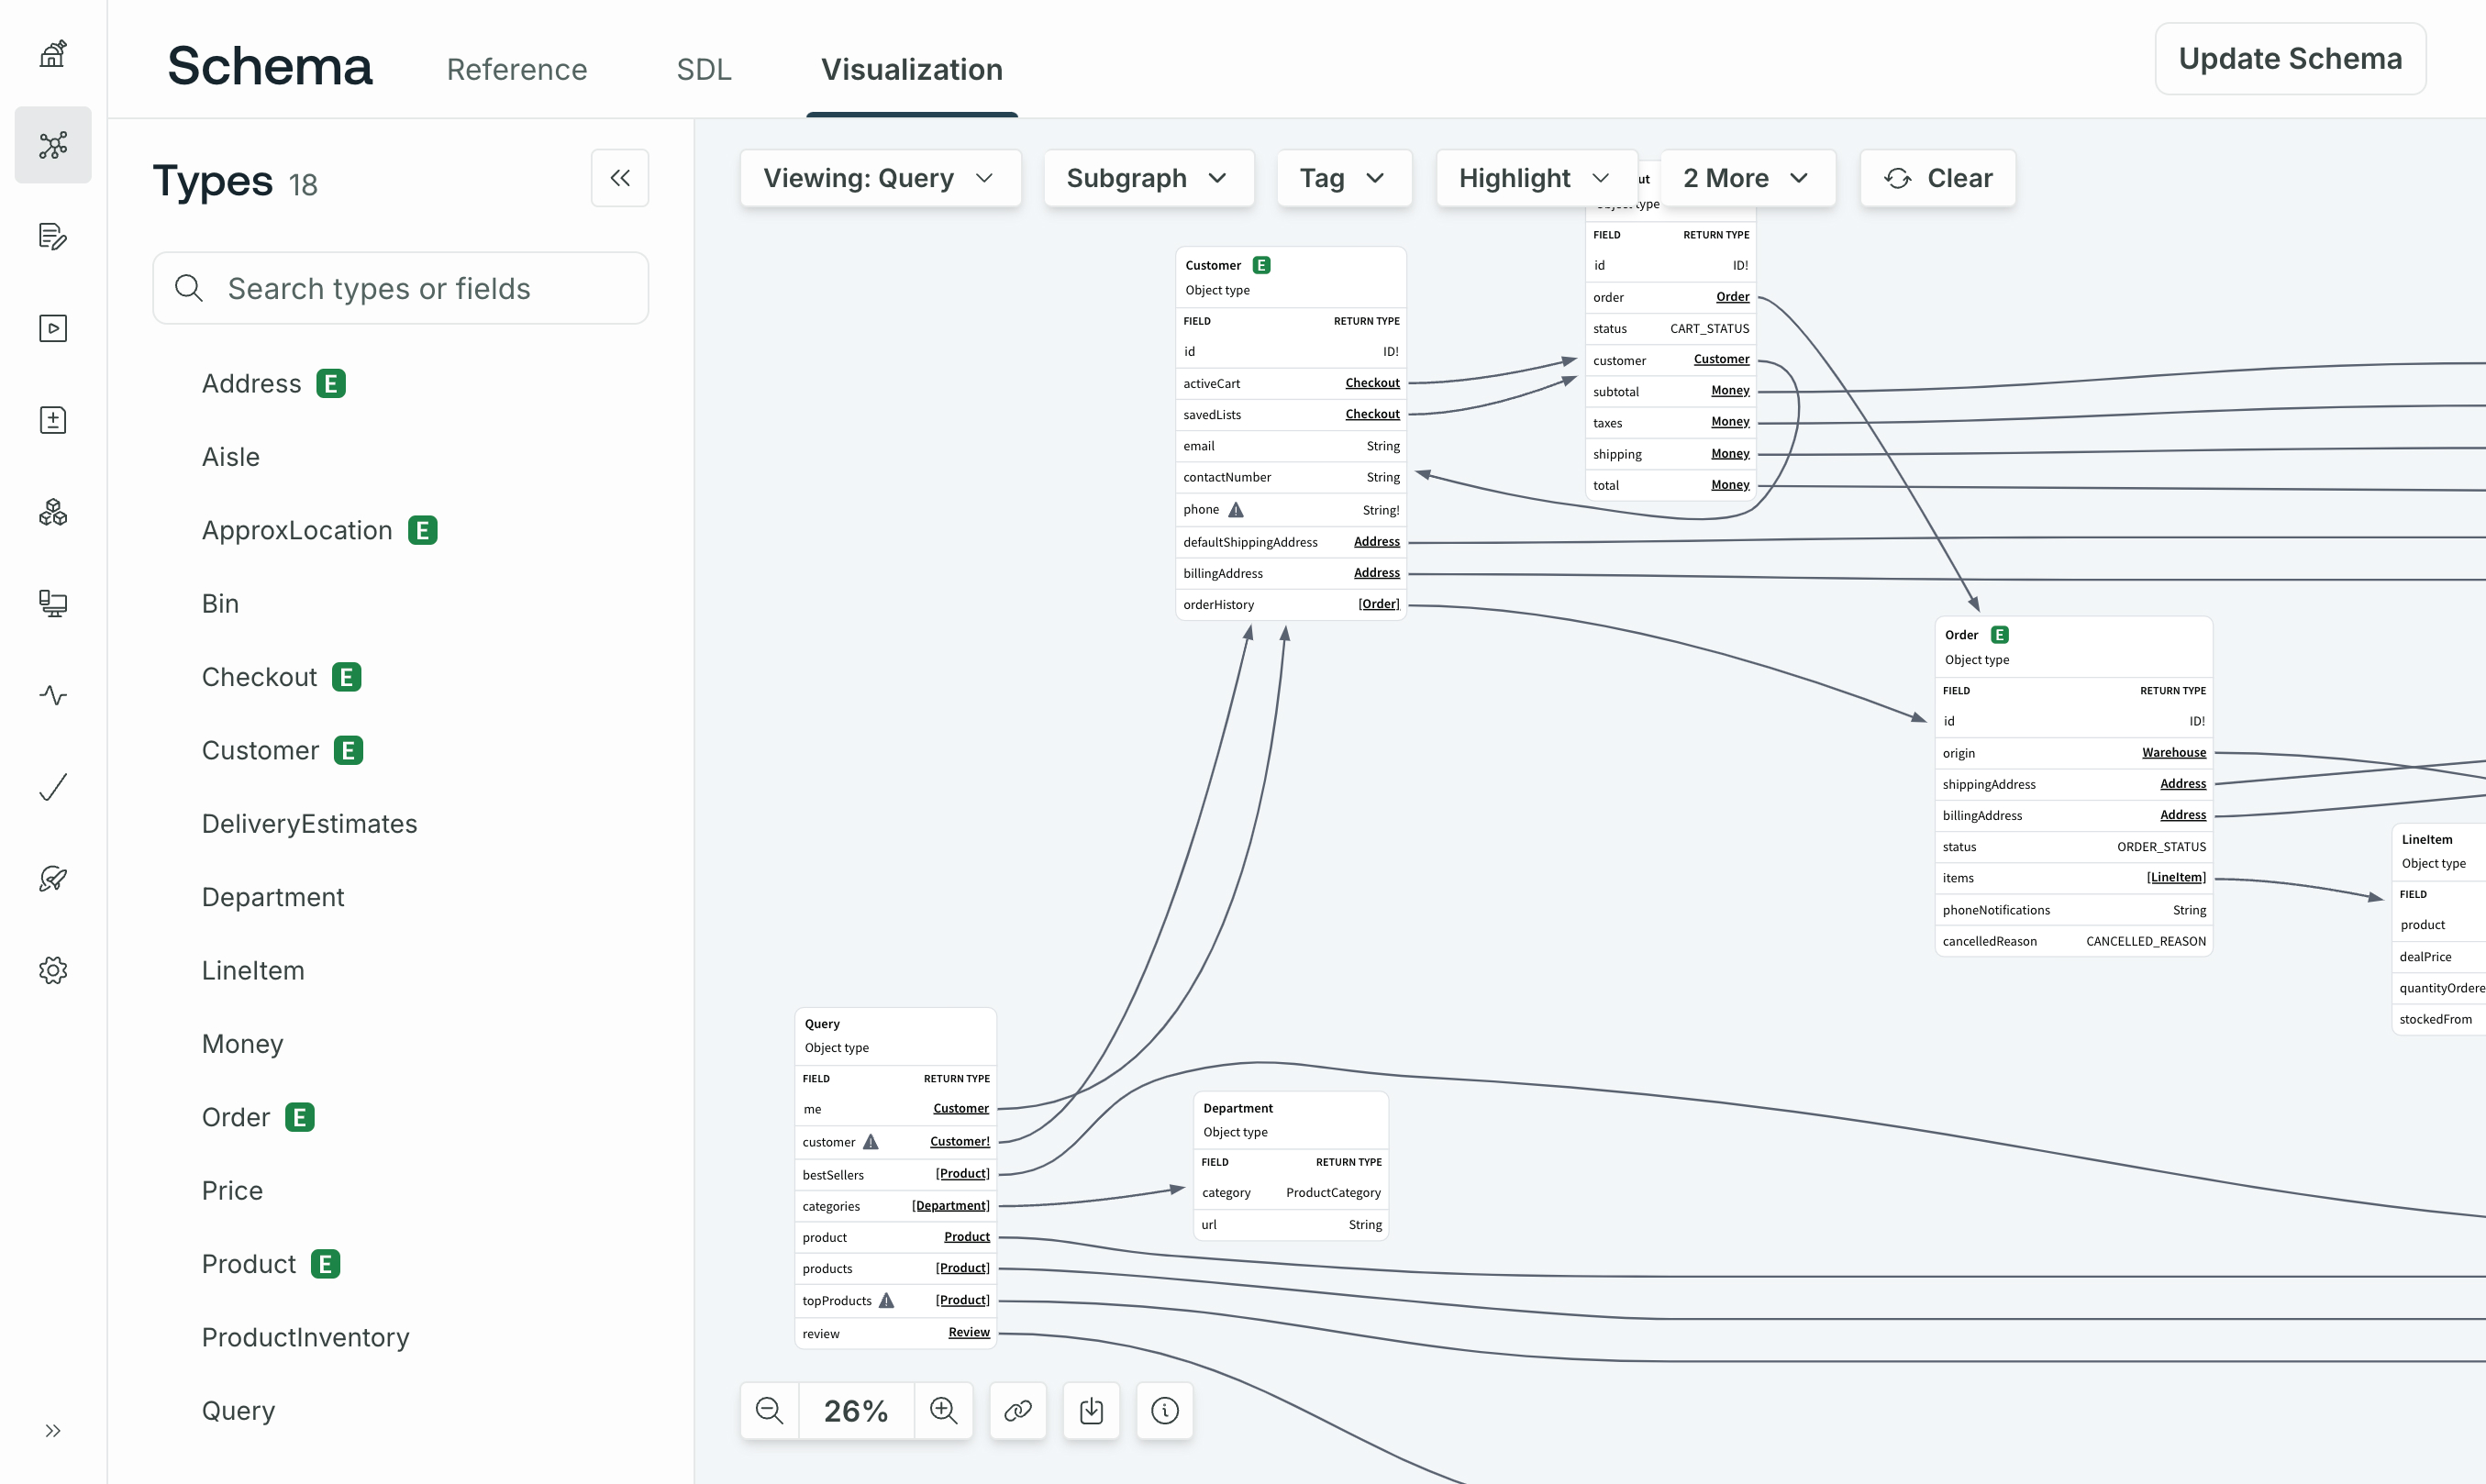Collapse the Types panel
This screenshot has width=2486, height=1484.
pyautogui.click(x=620, y=178)
